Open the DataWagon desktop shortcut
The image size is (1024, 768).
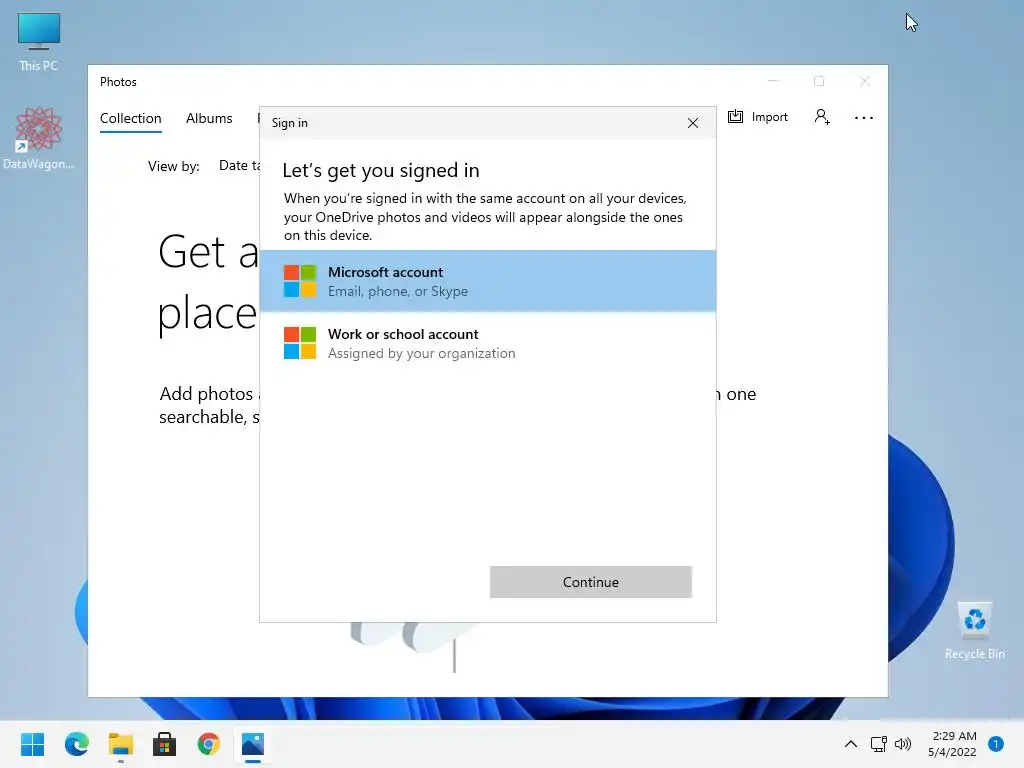click(39, 138)
